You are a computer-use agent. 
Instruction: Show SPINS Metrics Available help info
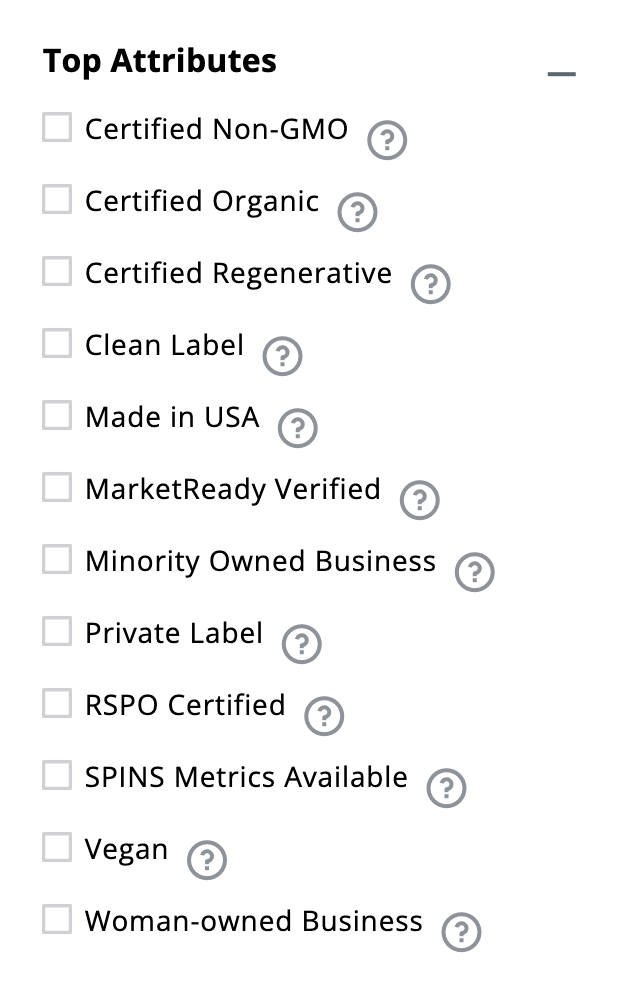[447, 788]
